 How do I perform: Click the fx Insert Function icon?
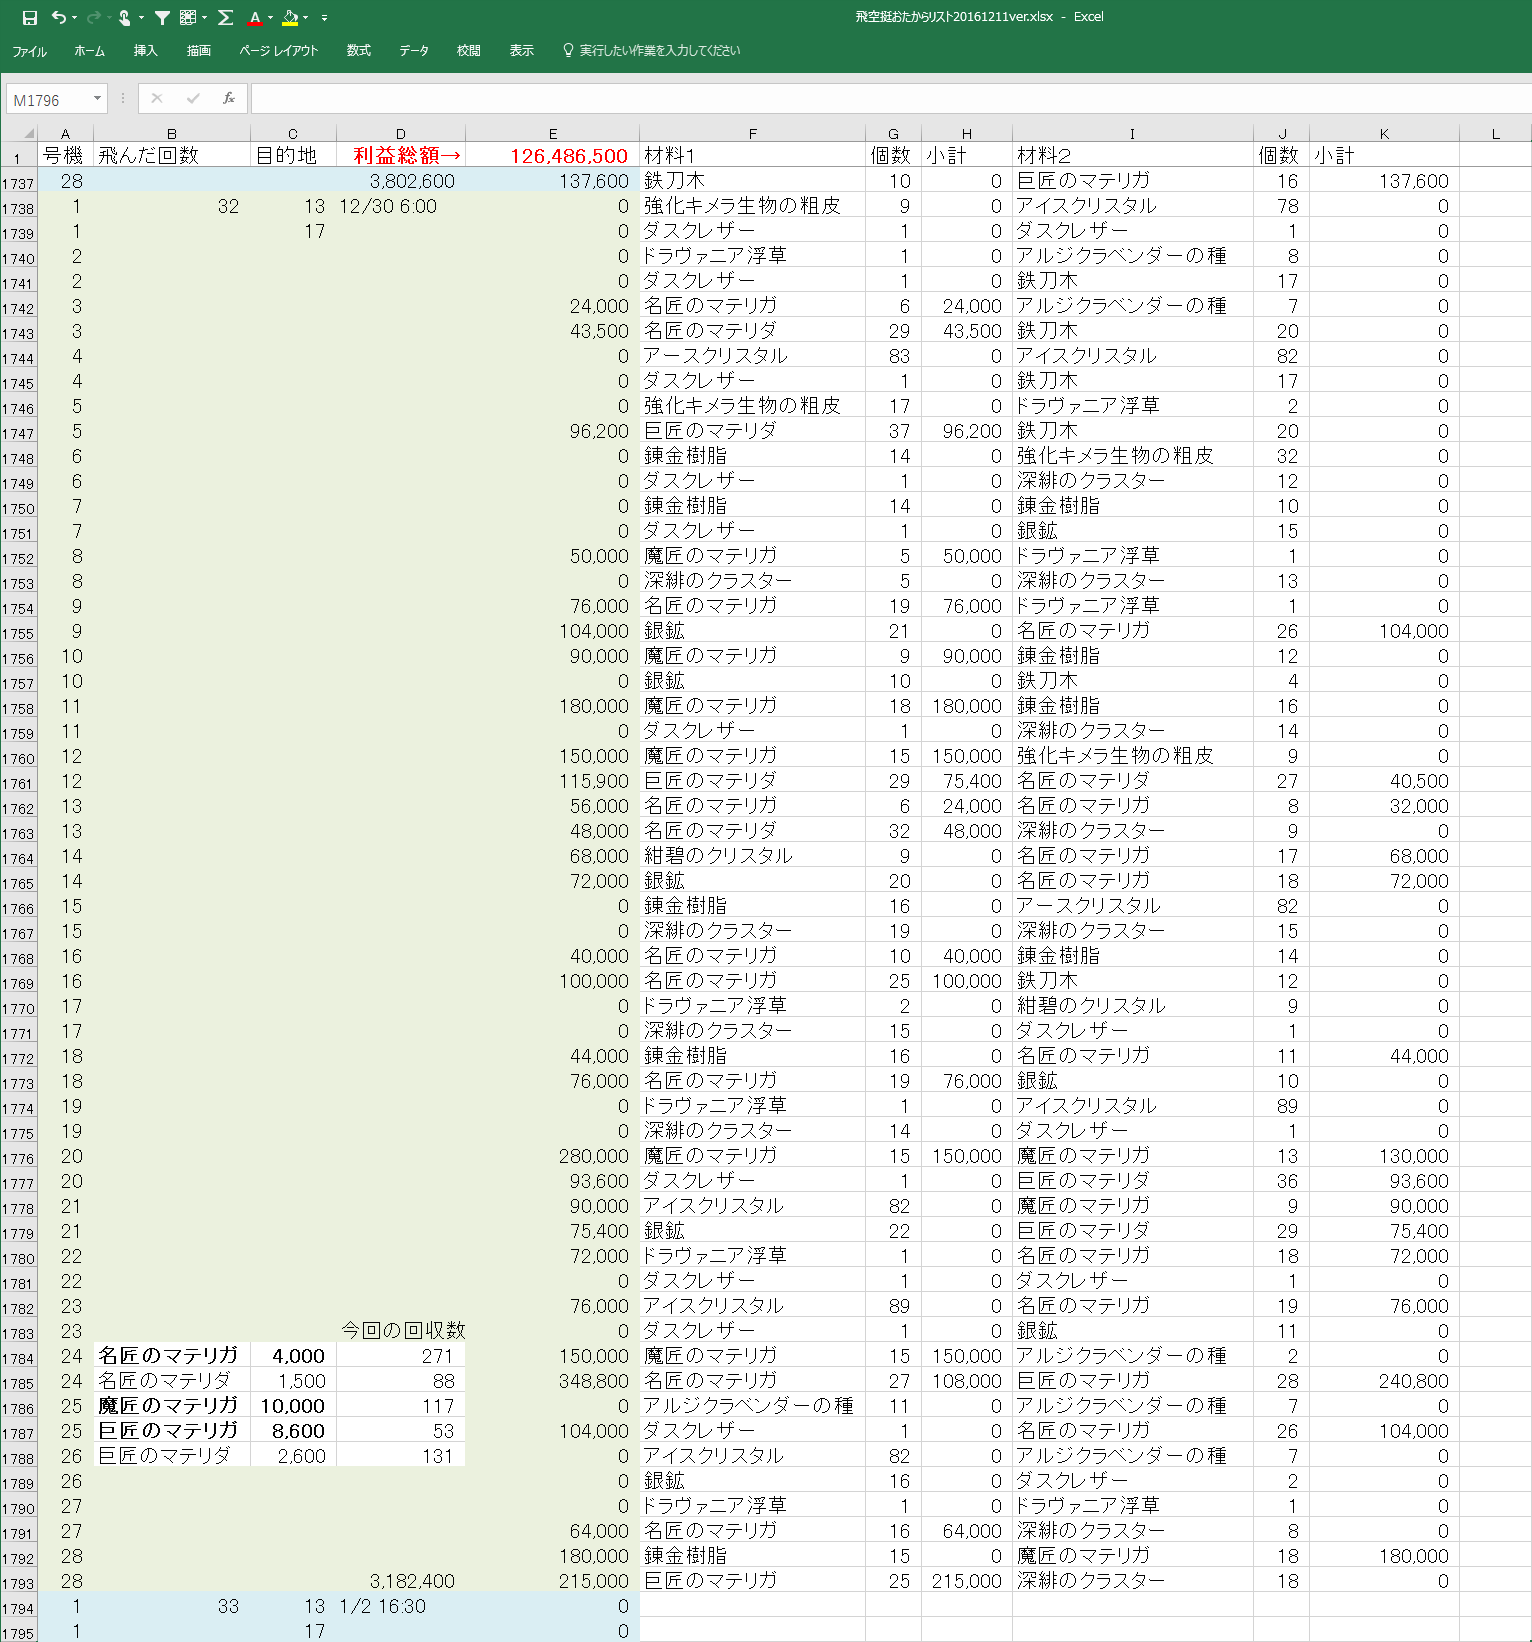point(229,98)
